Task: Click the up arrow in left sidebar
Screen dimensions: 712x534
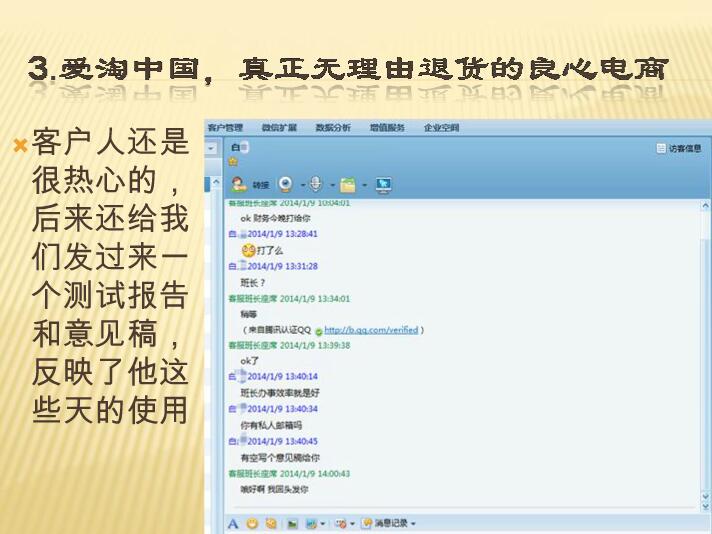Action: (216, 182)
